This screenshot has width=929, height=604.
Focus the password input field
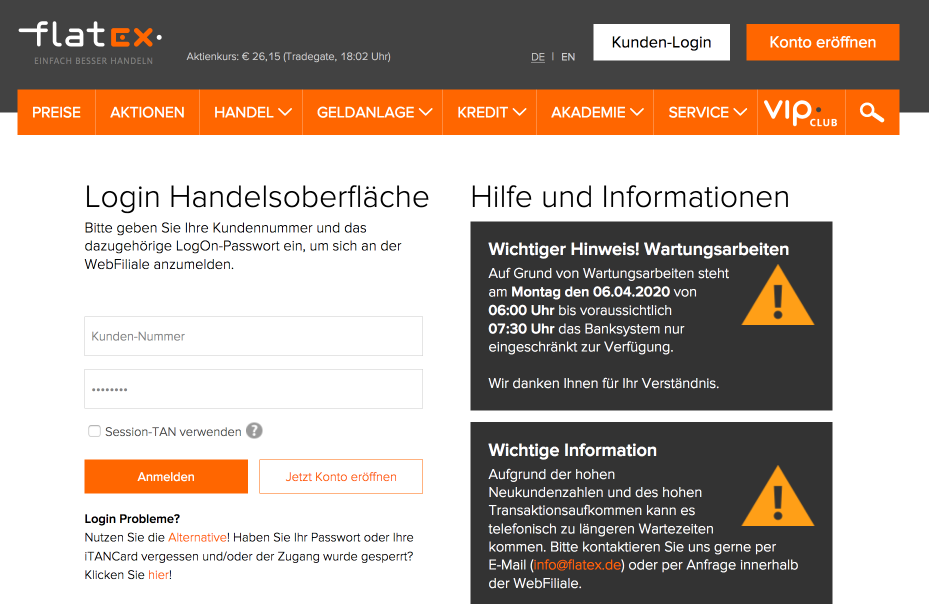click(x=254, y=389)
